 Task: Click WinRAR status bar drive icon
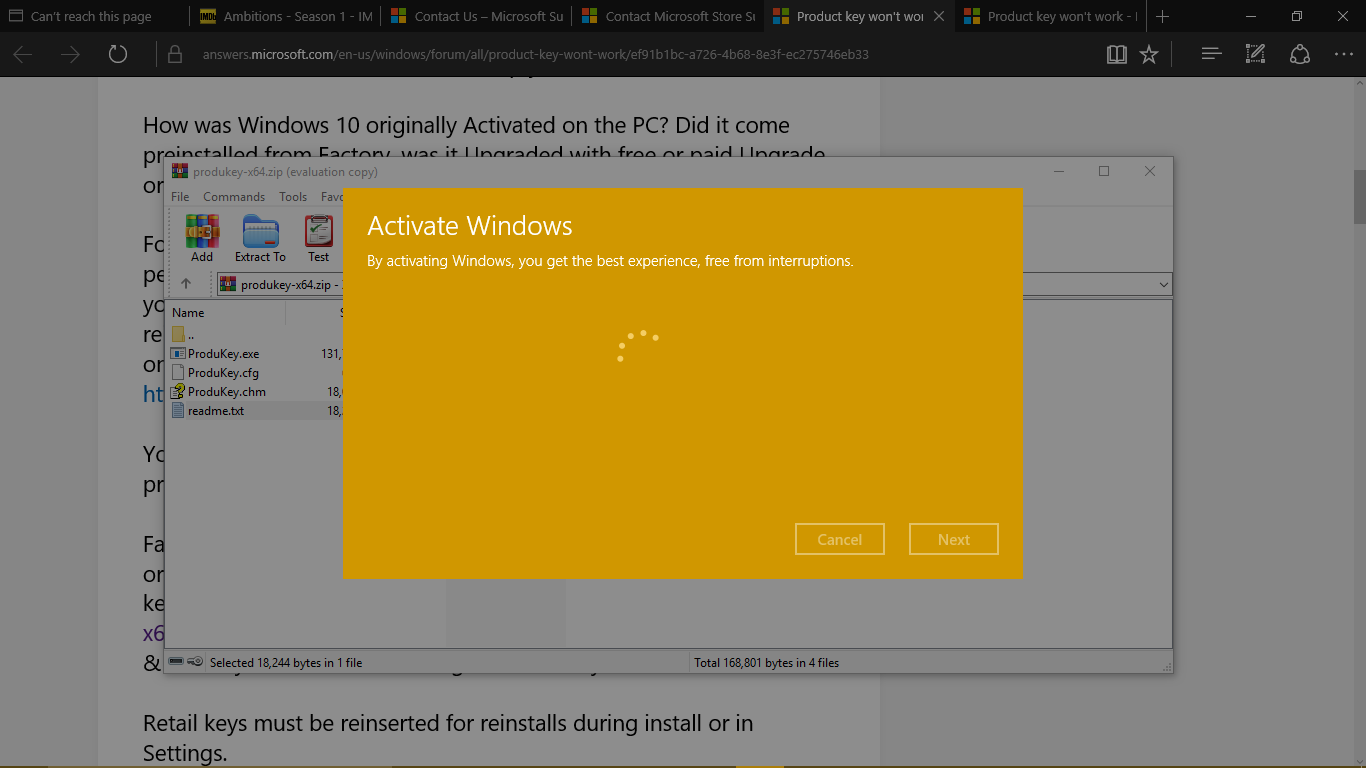176,661
